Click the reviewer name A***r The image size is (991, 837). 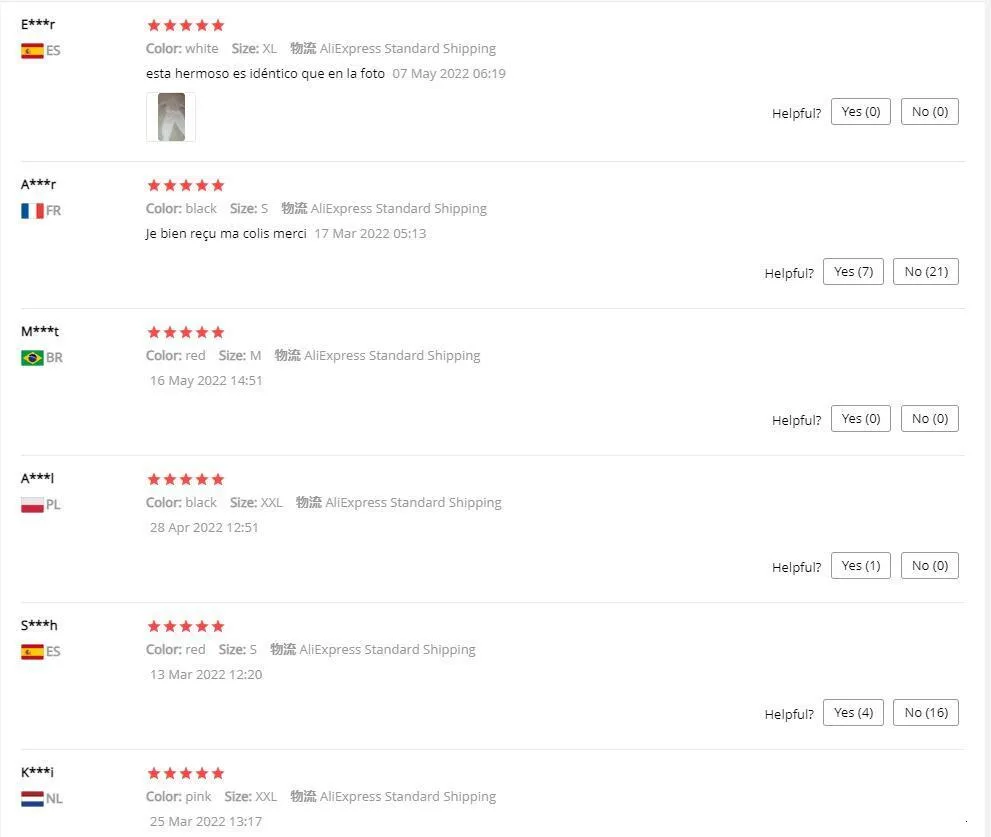pyautogui.click(x=39, y=184)
